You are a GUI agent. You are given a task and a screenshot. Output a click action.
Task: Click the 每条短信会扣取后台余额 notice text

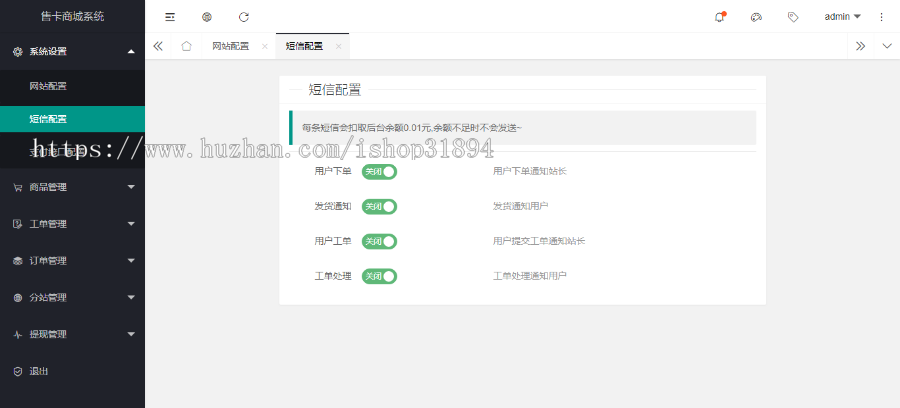pos(412,127)
